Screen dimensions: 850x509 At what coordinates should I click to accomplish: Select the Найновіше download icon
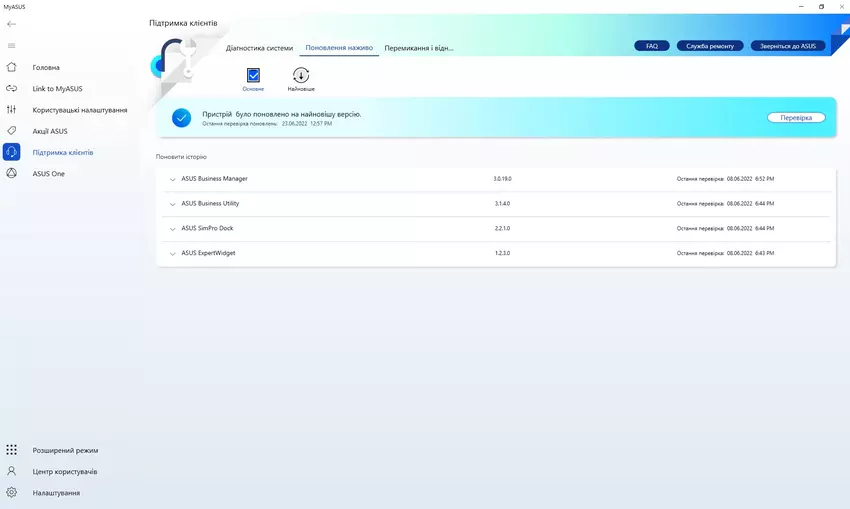(301, 75)
